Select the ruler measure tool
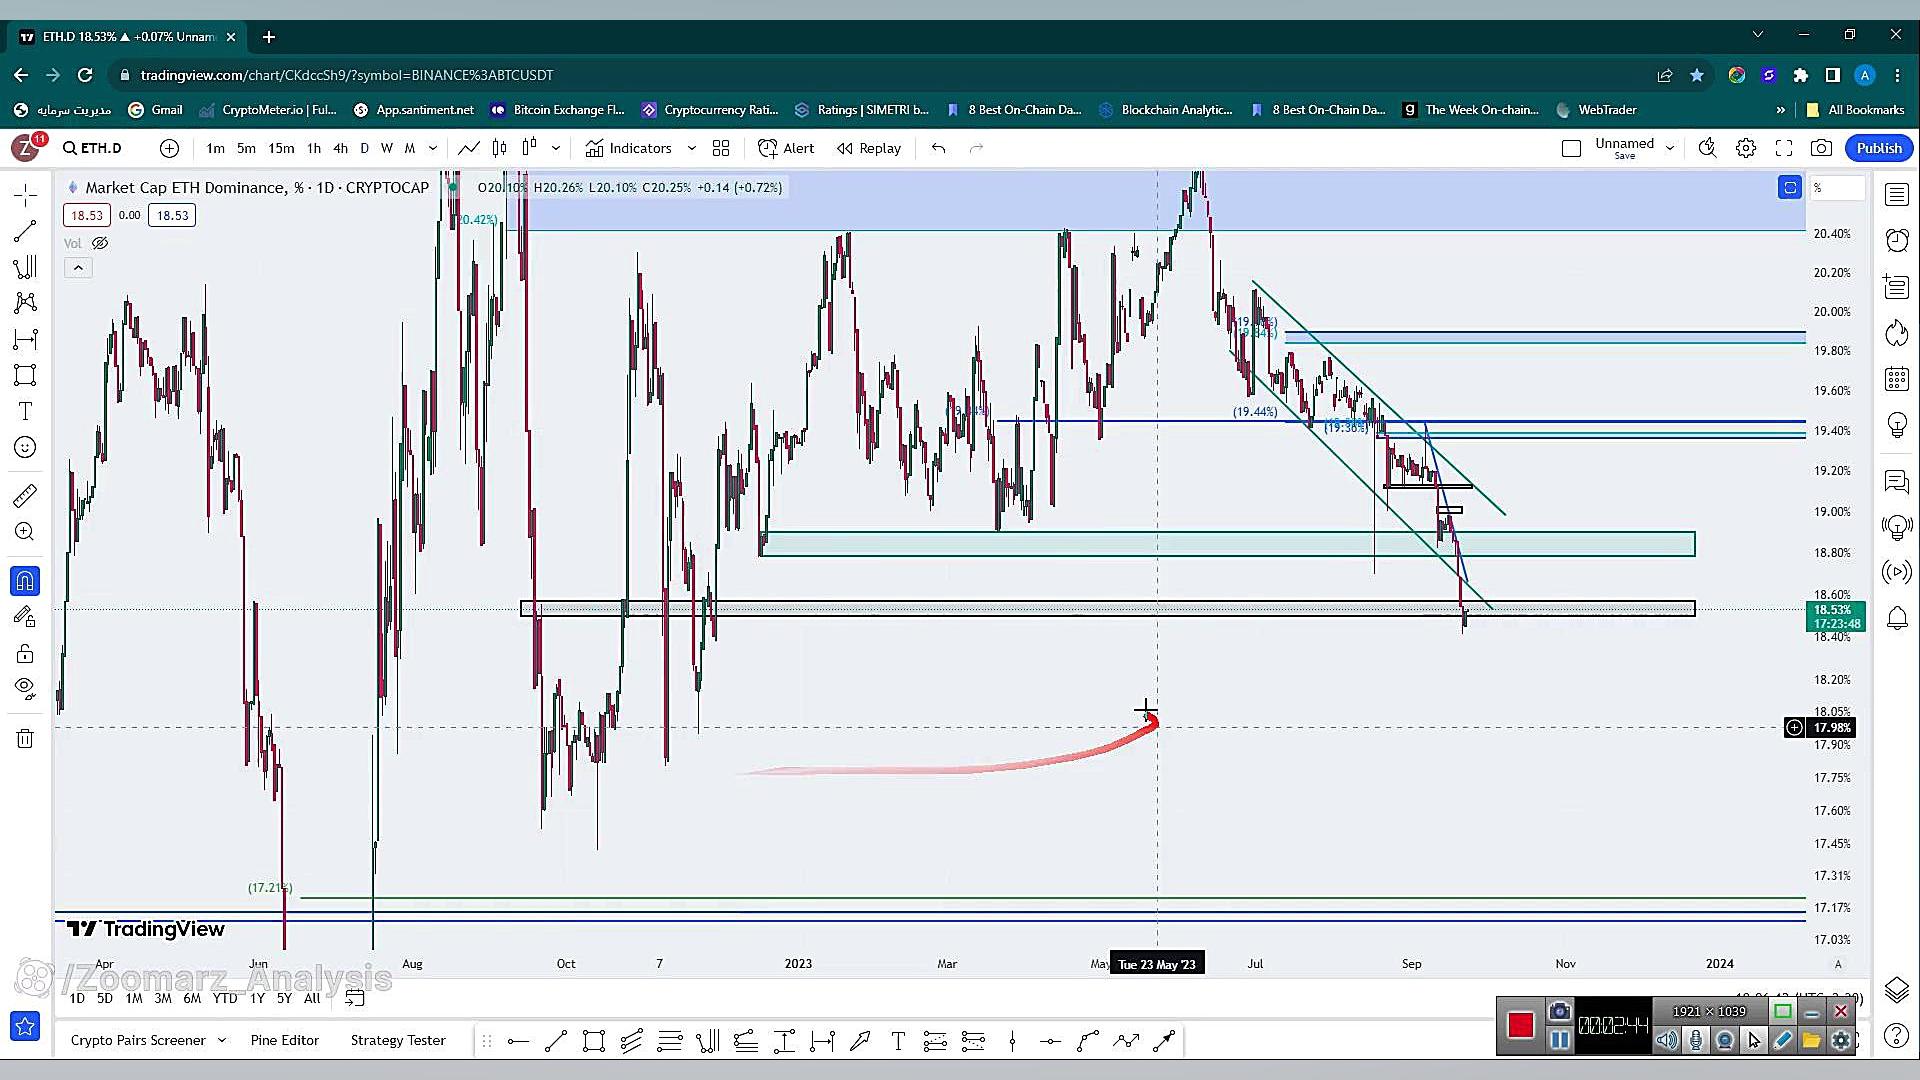1920x1080 pixels. point(25,495)
